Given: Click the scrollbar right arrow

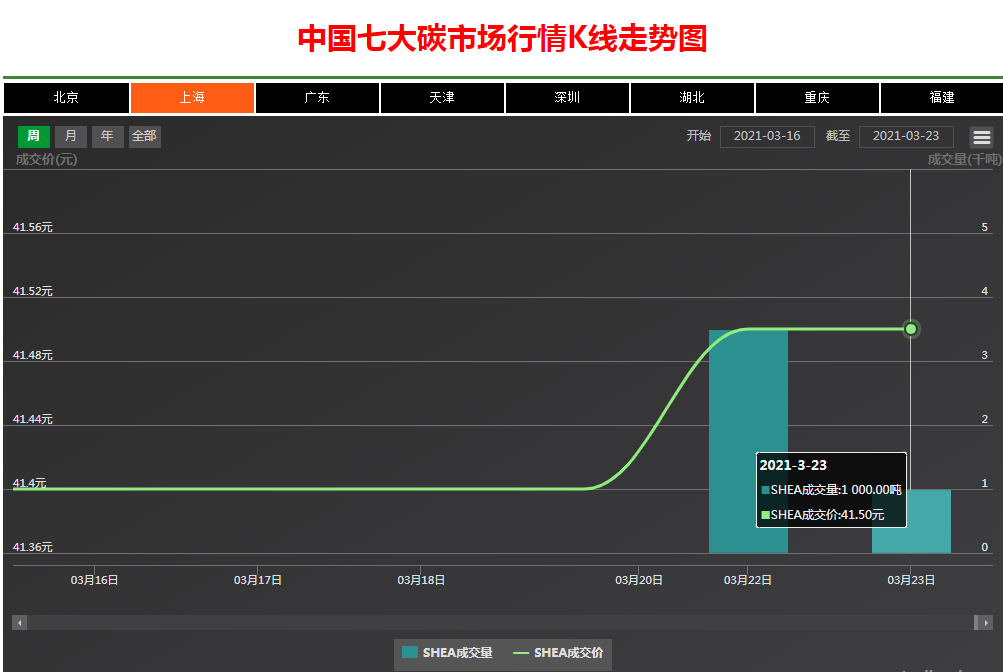Looking at the screenshot, I should (x=986, y=622).
